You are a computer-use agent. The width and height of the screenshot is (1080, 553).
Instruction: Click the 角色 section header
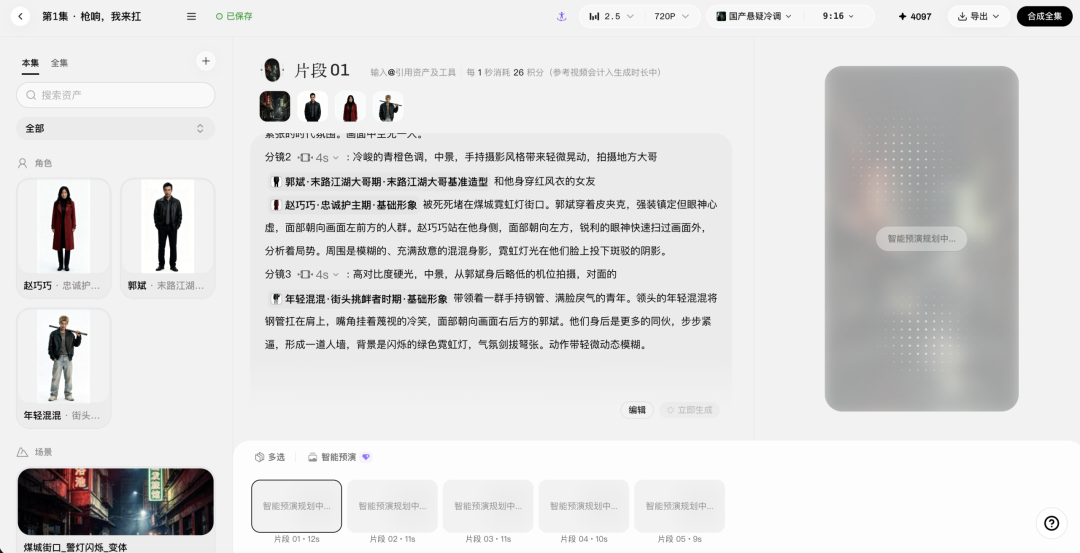[x=34, y=163]
